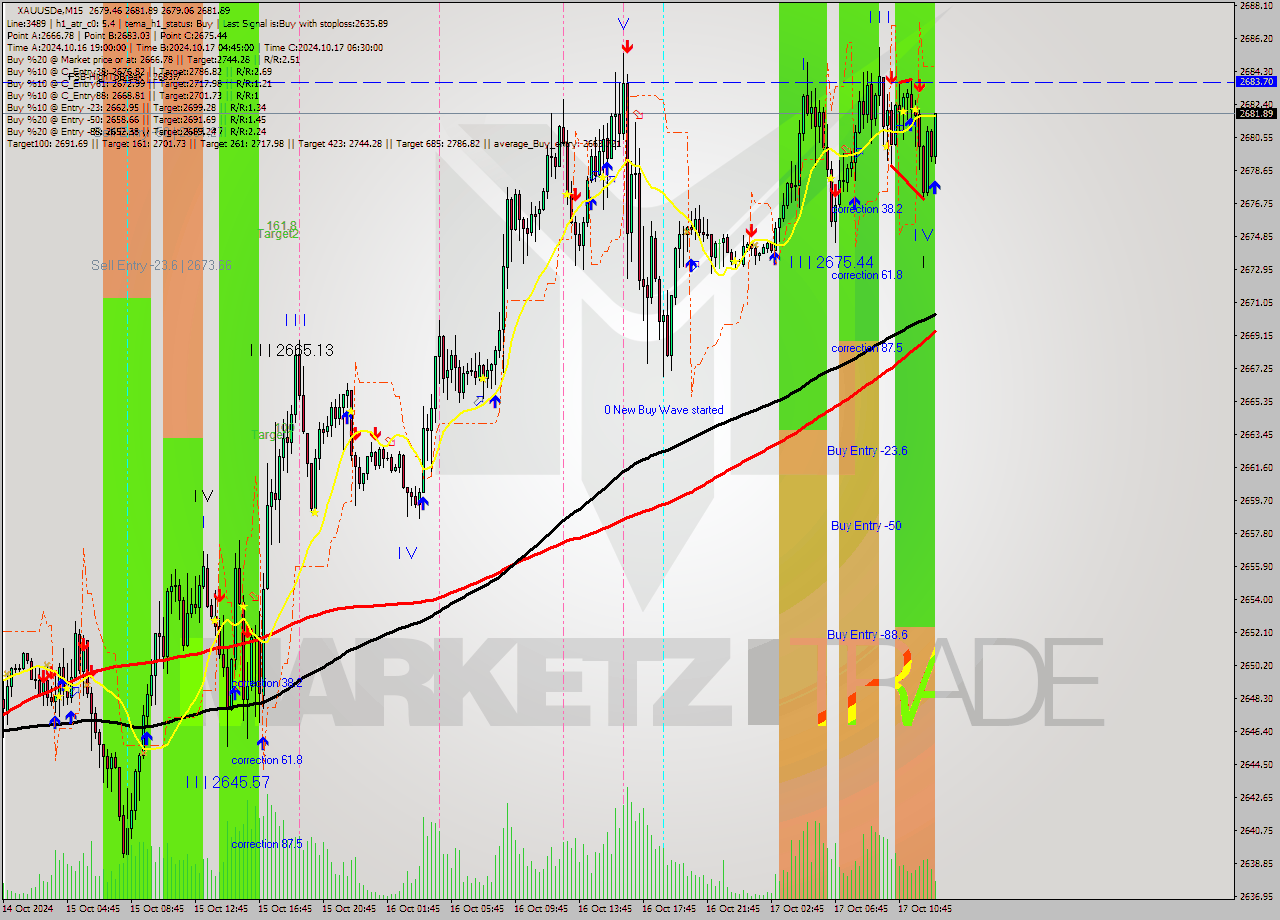Viewport: 1280px width, 920px height.
Task: Click the 'Buy Entry -23.6' label
Action: coord(868,451)
